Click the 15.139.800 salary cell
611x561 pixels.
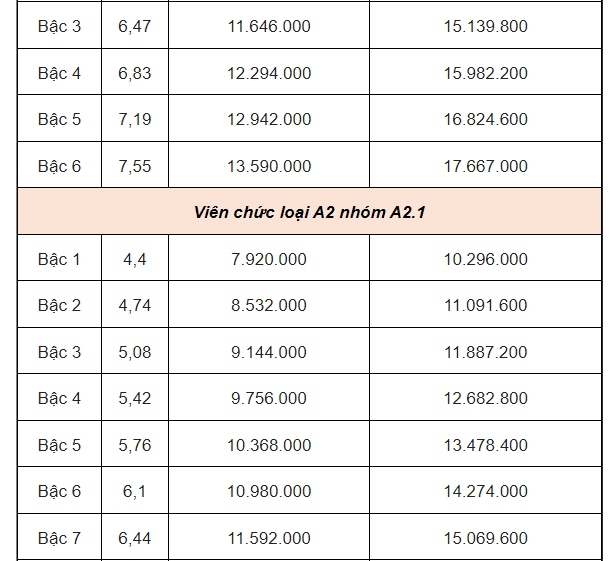click(x=485, y=26)
